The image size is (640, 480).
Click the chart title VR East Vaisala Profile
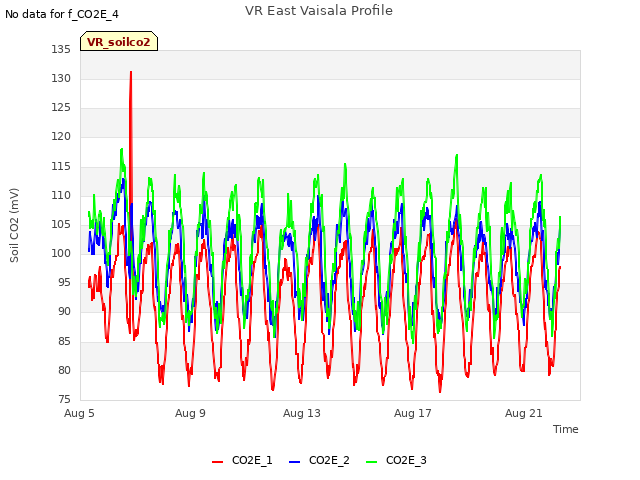click(x=319, y=11)
